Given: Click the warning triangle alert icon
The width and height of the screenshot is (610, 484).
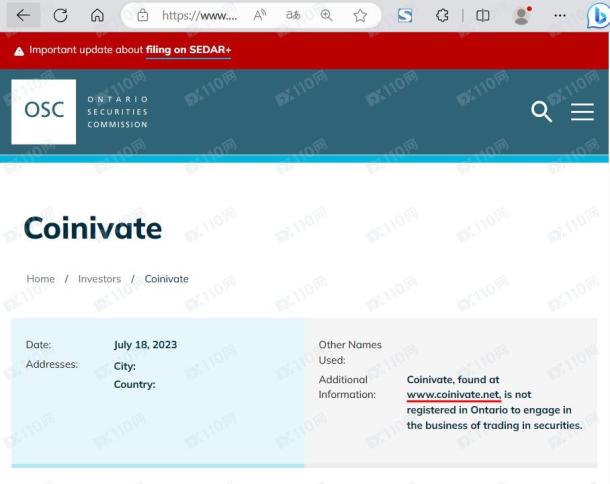Looking at the screenshot, I should 19,51.
